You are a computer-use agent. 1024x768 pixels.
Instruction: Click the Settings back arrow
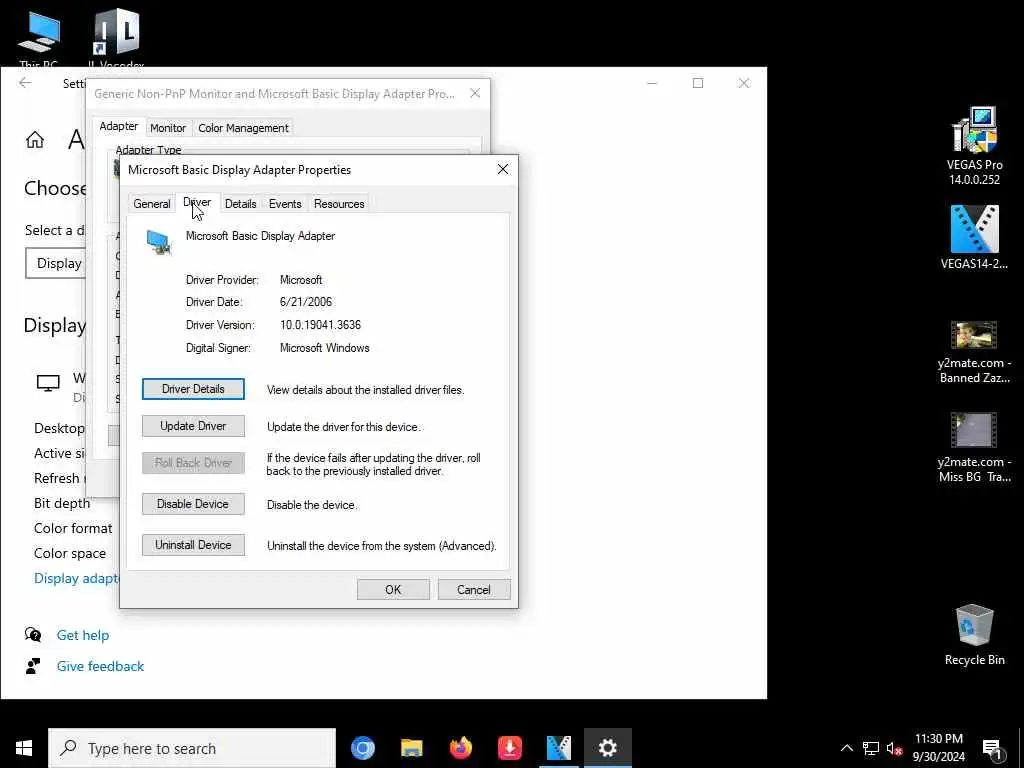25,83
